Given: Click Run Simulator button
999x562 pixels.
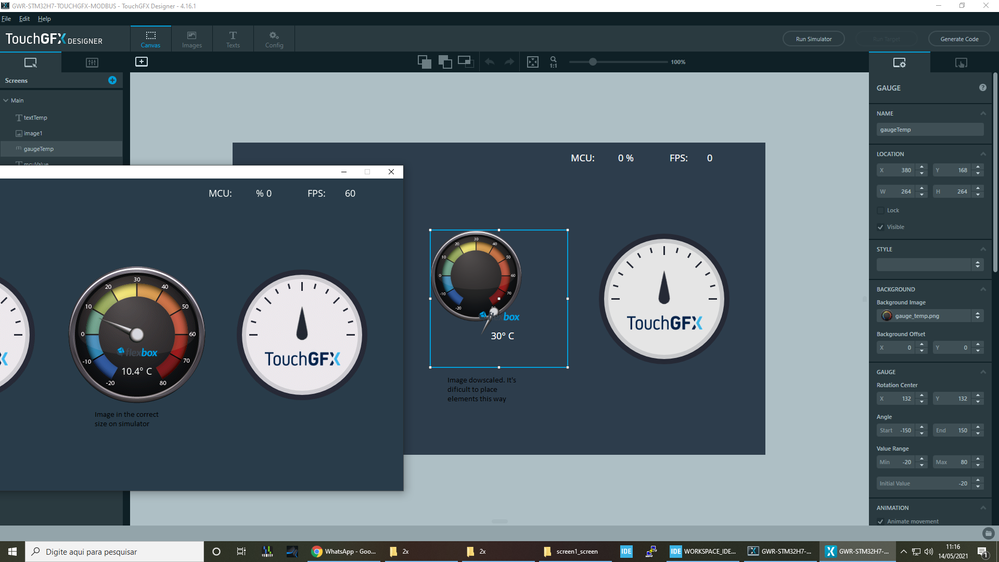Looking at the screenshot, I should (814, 39).
